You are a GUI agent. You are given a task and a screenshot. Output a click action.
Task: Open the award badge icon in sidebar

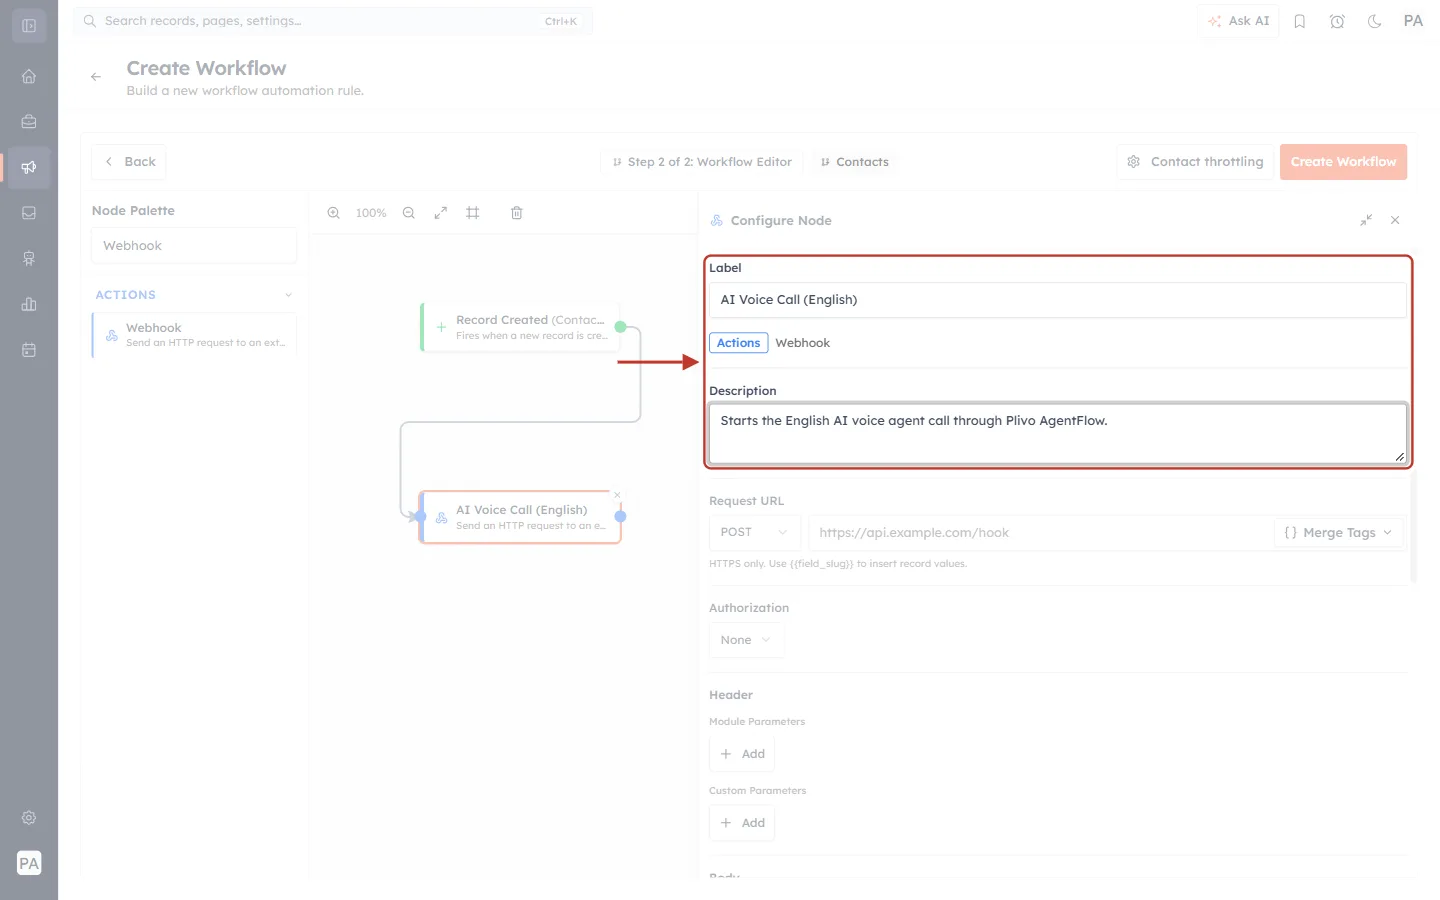29,259
